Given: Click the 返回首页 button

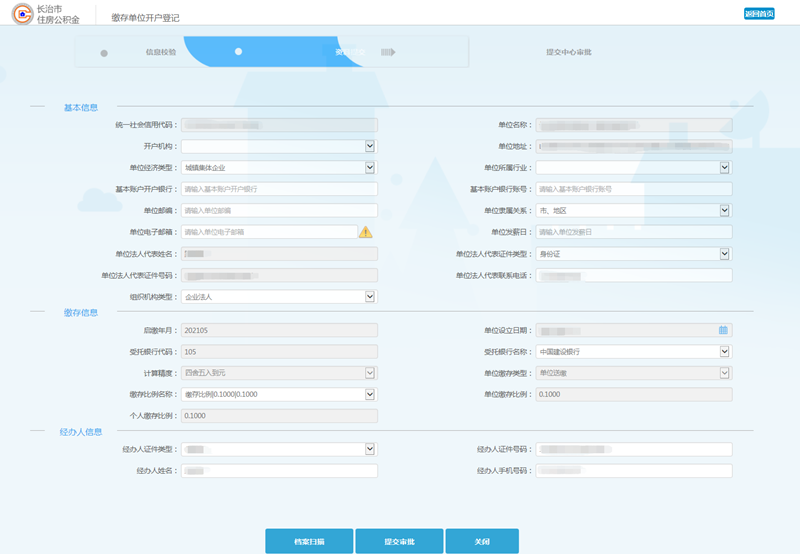Looking at the screenshot, I should tap(759, 13).
